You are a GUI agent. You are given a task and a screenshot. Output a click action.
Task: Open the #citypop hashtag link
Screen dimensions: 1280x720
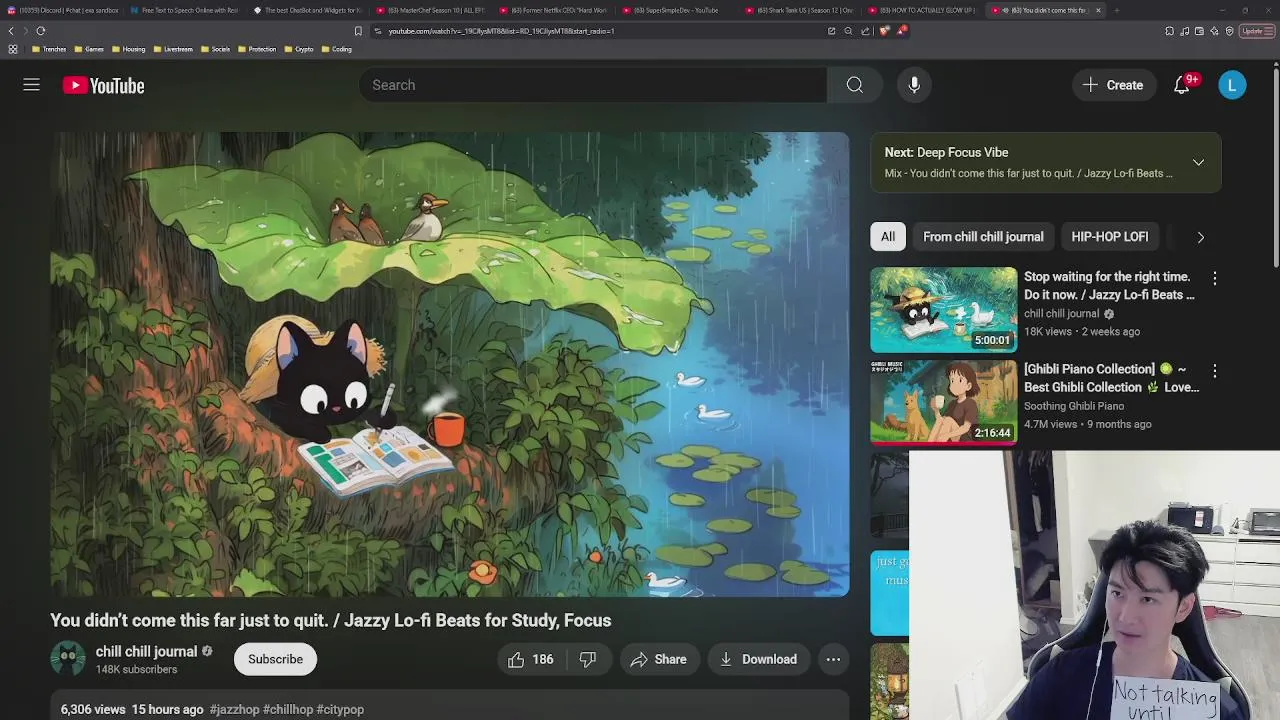(x=340, y=709)
